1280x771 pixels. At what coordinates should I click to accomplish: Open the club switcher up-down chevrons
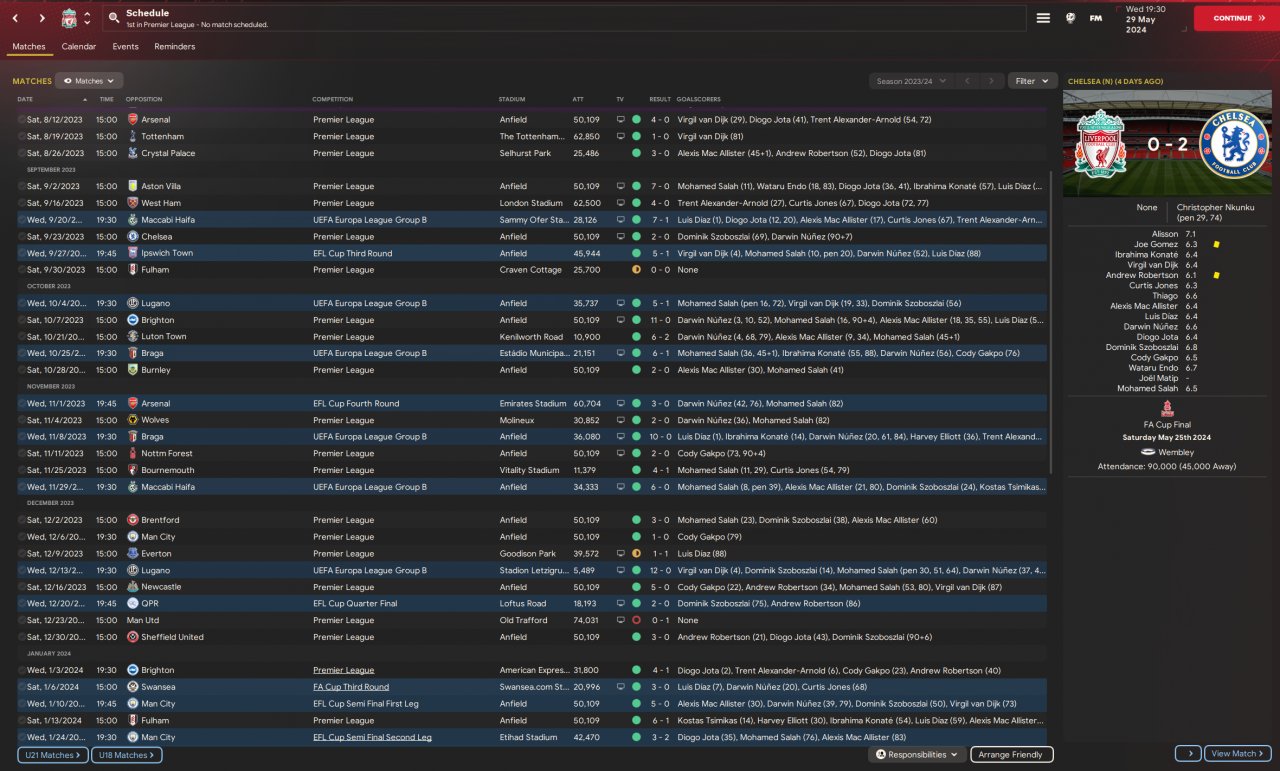[x=87, y=18]
